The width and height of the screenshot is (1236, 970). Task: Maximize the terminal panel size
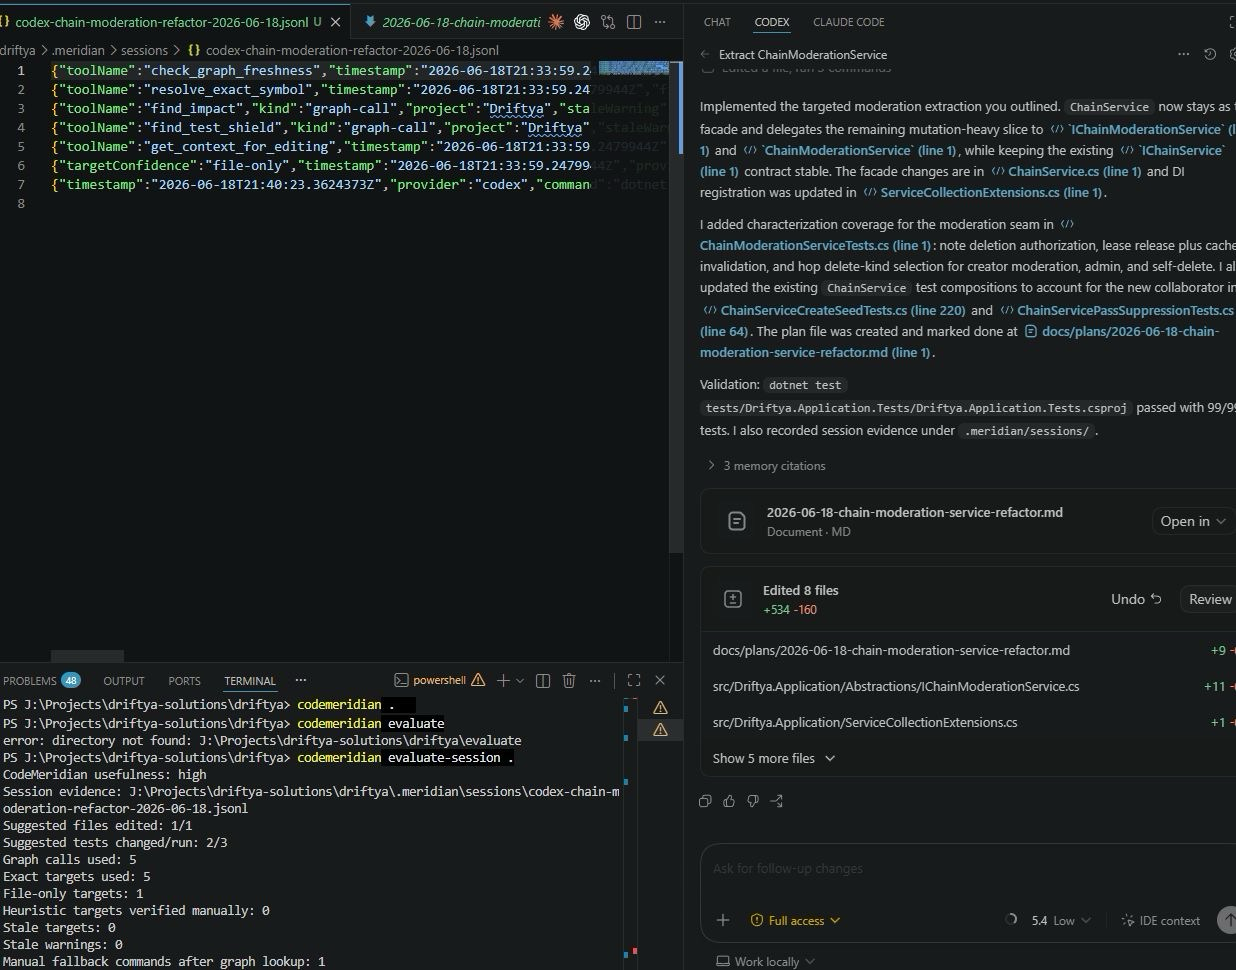click(634, 680)
